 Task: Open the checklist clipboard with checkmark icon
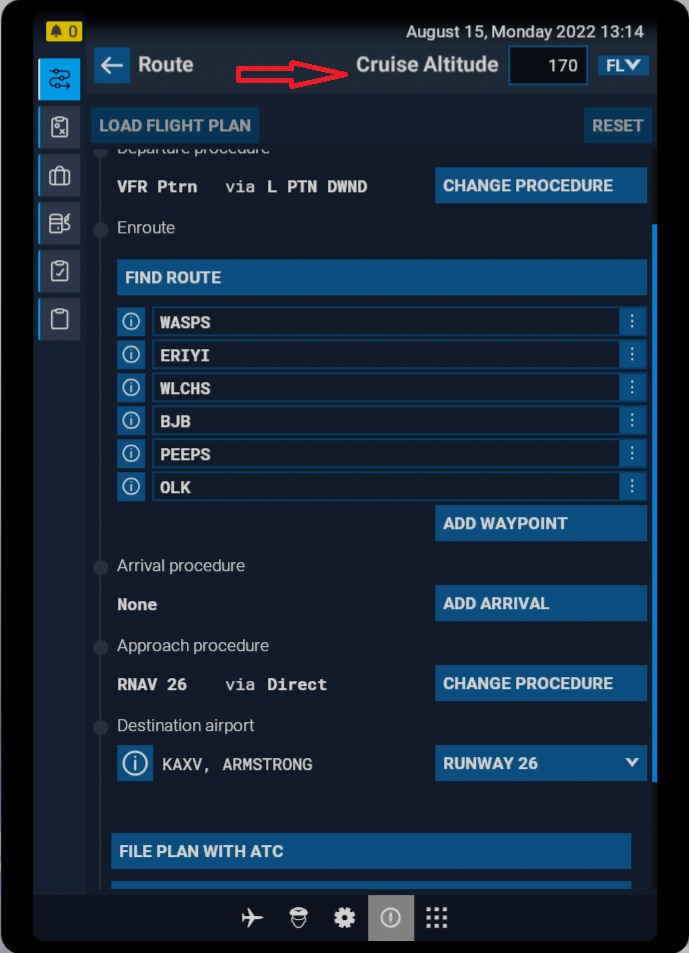click(59, 271)
